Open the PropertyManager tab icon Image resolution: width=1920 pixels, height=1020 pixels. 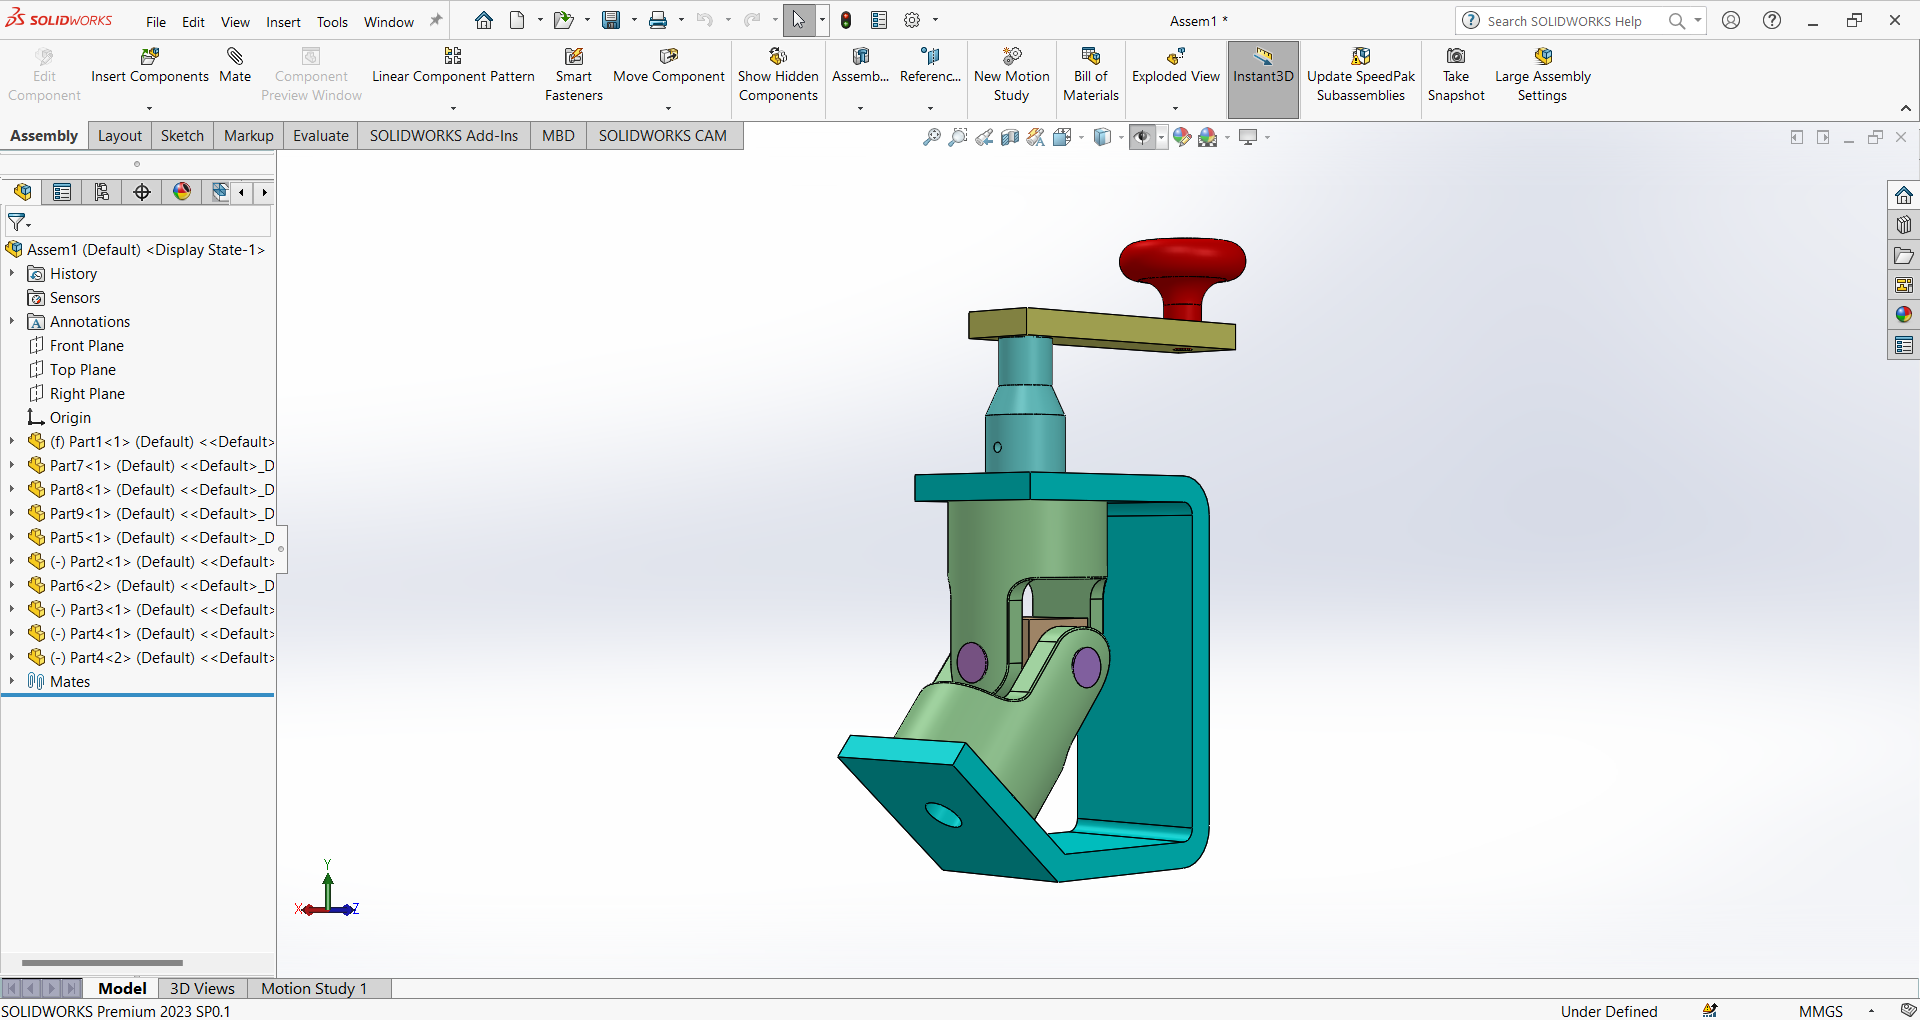click(62, 192)
